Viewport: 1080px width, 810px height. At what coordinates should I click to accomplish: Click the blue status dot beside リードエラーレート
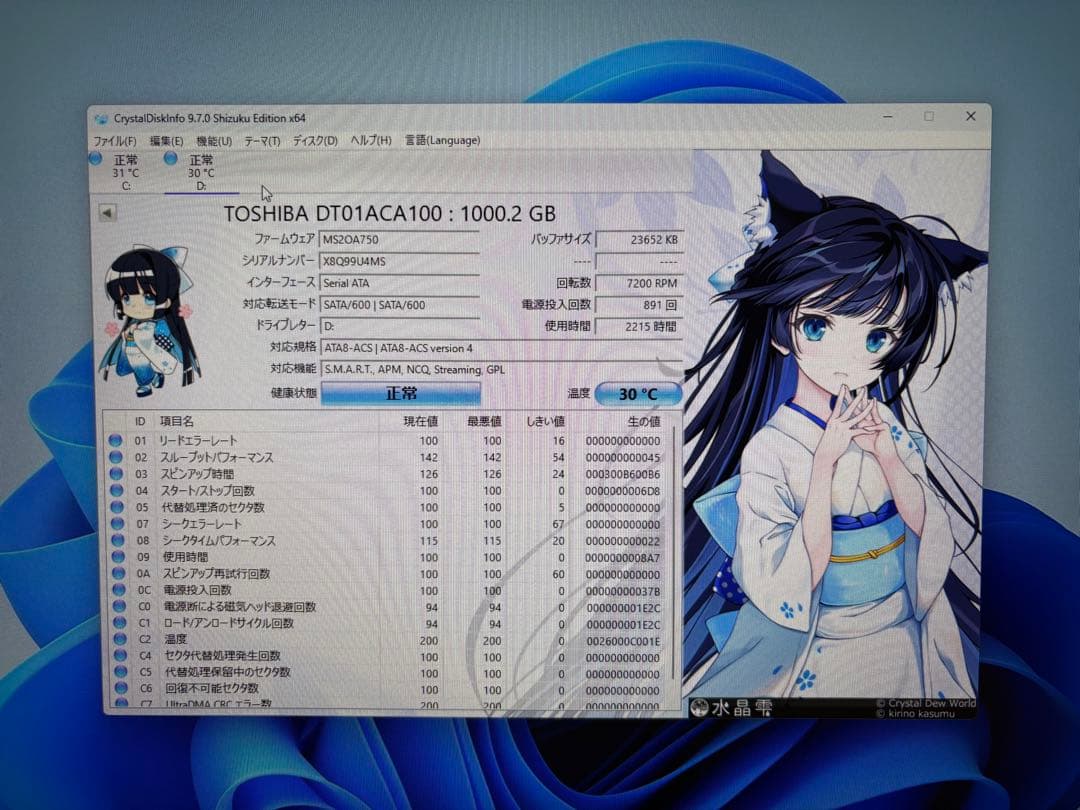115,439
